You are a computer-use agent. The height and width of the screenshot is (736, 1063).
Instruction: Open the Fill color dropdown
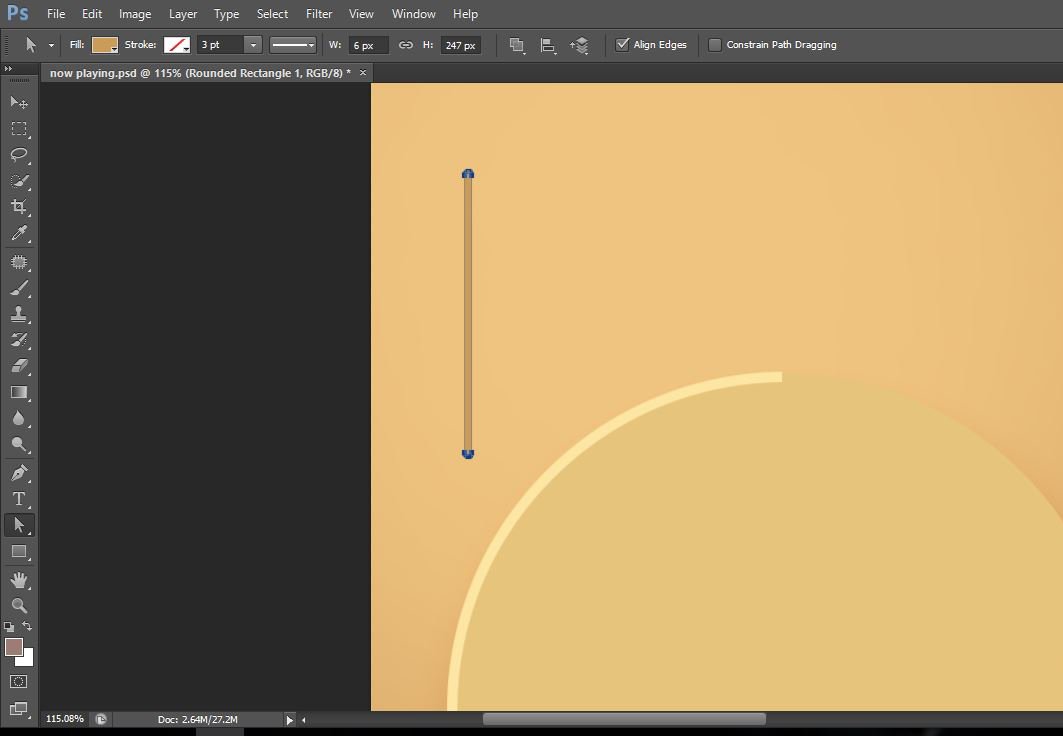pyautogui.click(x=104, y=45)
